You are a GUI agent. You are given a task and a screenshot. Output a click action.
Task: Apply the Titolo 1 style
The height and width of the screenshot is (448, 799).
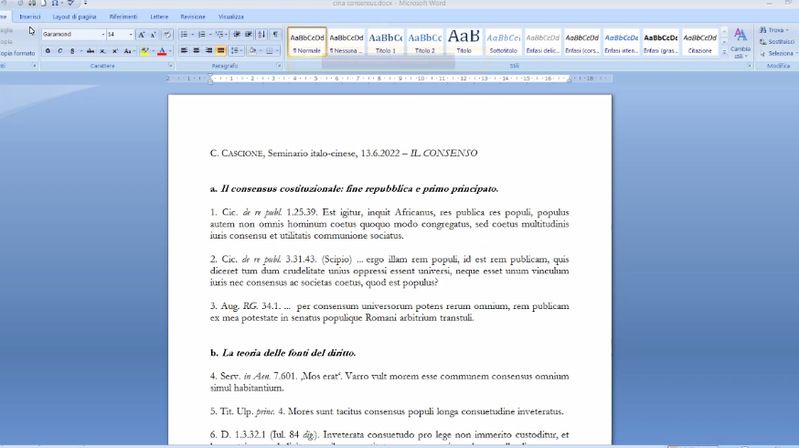pos(385,42)
